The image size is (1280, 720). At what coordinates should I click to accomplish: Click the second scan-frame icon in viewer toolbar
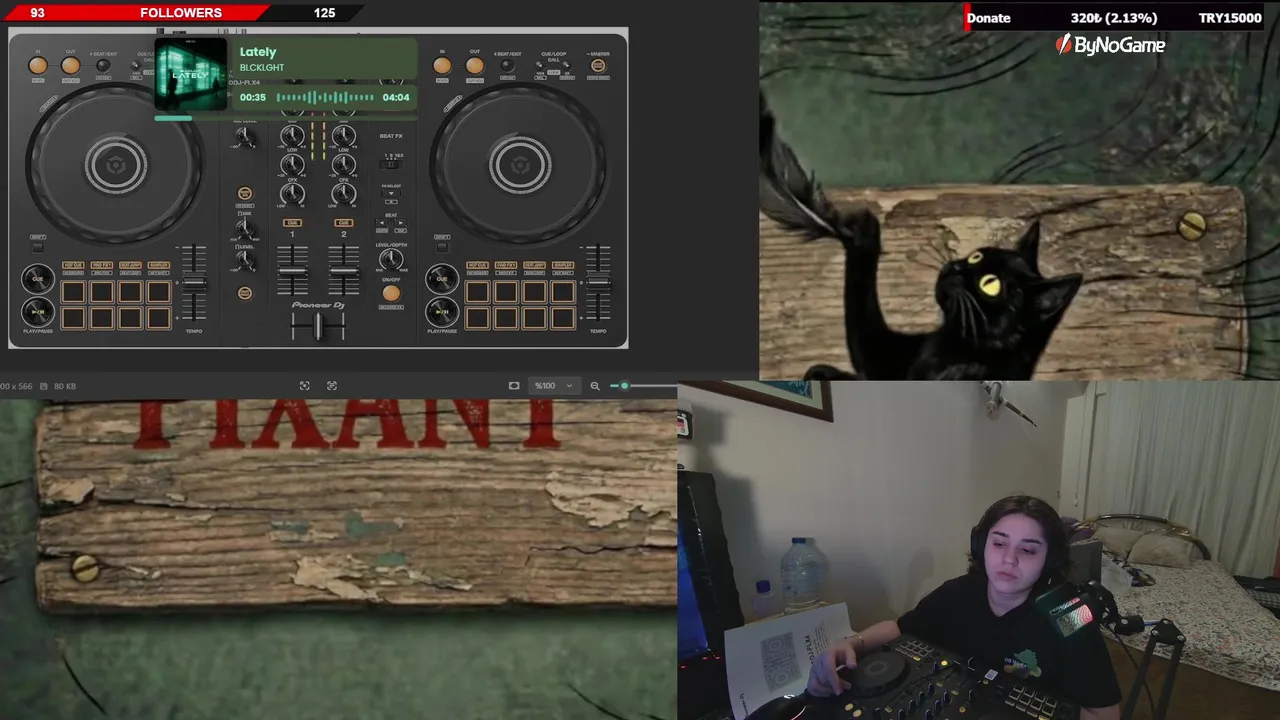(x=332, y=386)
